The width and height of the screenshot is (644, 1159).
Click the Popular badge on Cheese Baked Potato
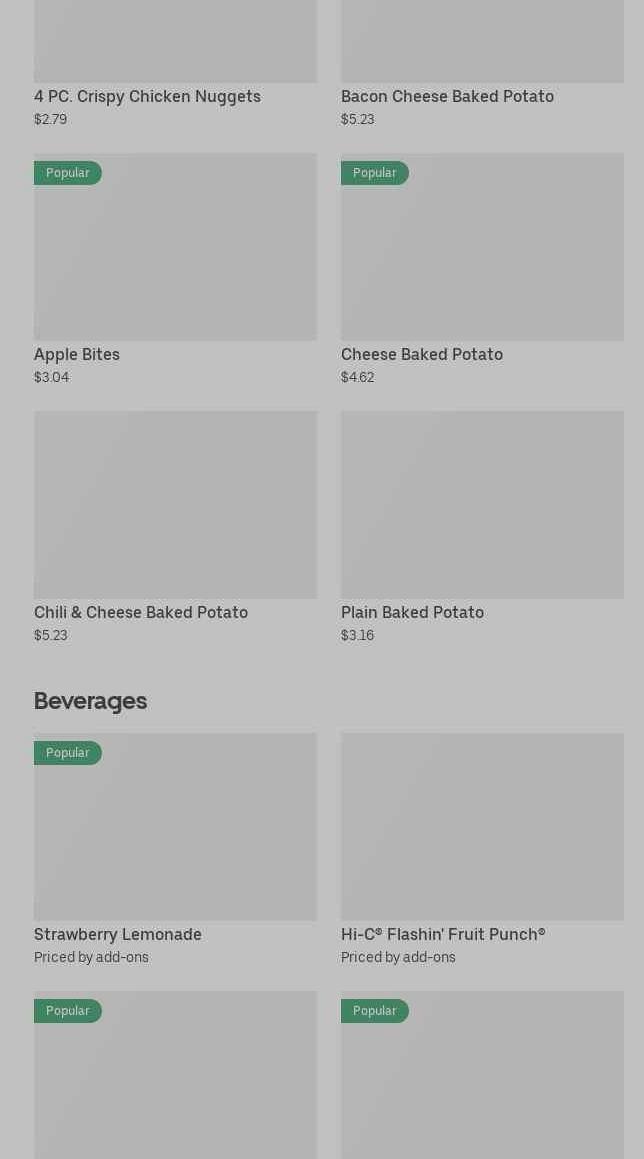[x=375, y=173]
